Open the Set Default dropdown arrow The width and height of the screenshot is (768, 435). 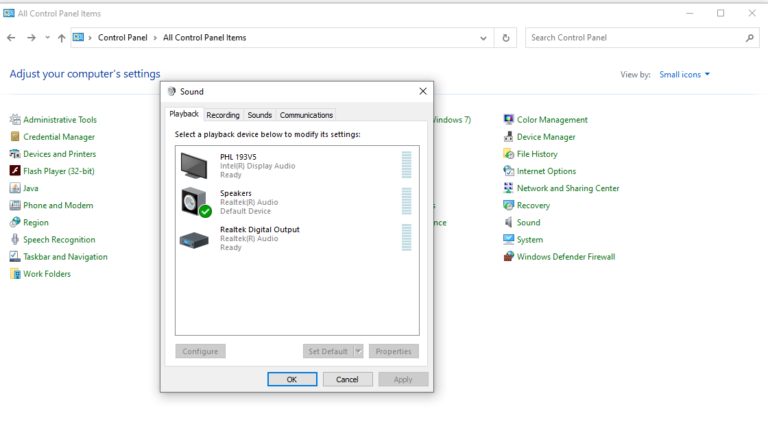(x=359, y=352)
